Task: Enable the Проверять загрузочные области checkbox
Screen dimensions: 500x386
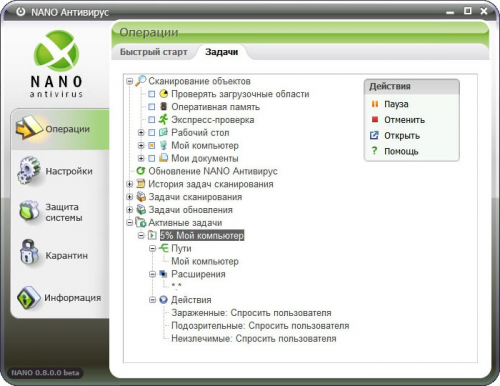Action: [152, 94]
